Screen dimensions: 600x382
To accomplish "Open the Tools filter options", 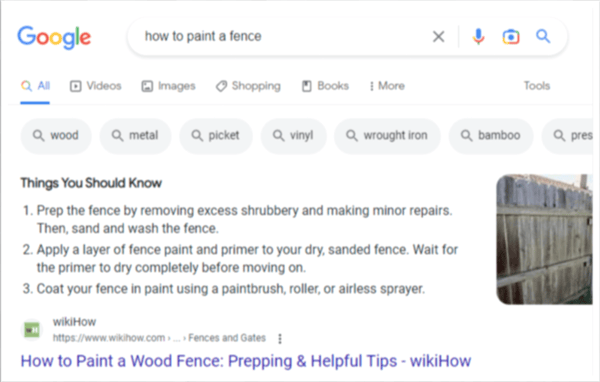I will (x=537, y=86).
